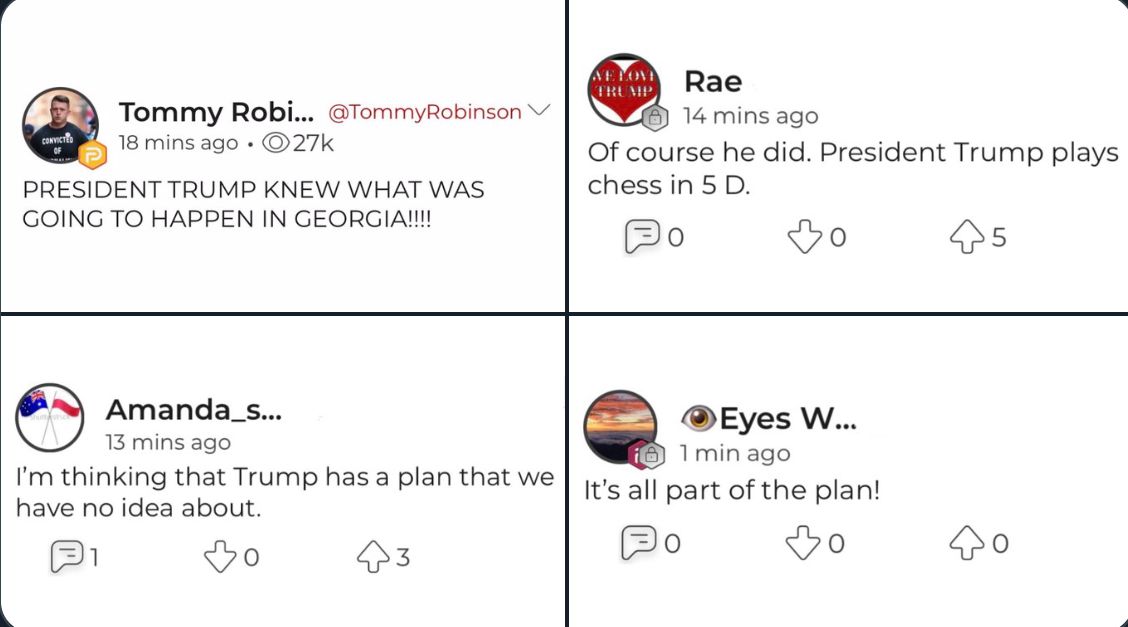The height and width of the screenshot is (627, 1128).
Task: Upvote the "It's all part of the plan!" reply
Action: [x=966, y=542]
